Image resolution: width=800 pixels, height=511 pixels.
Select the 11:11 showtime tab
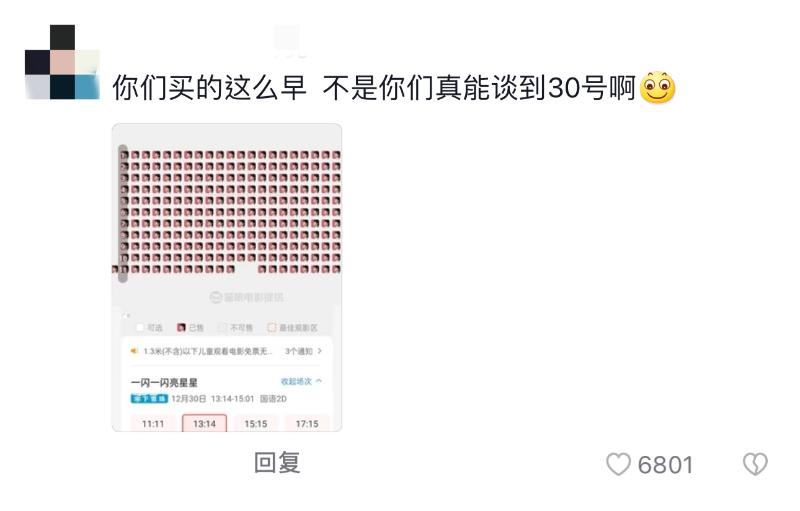153,423
